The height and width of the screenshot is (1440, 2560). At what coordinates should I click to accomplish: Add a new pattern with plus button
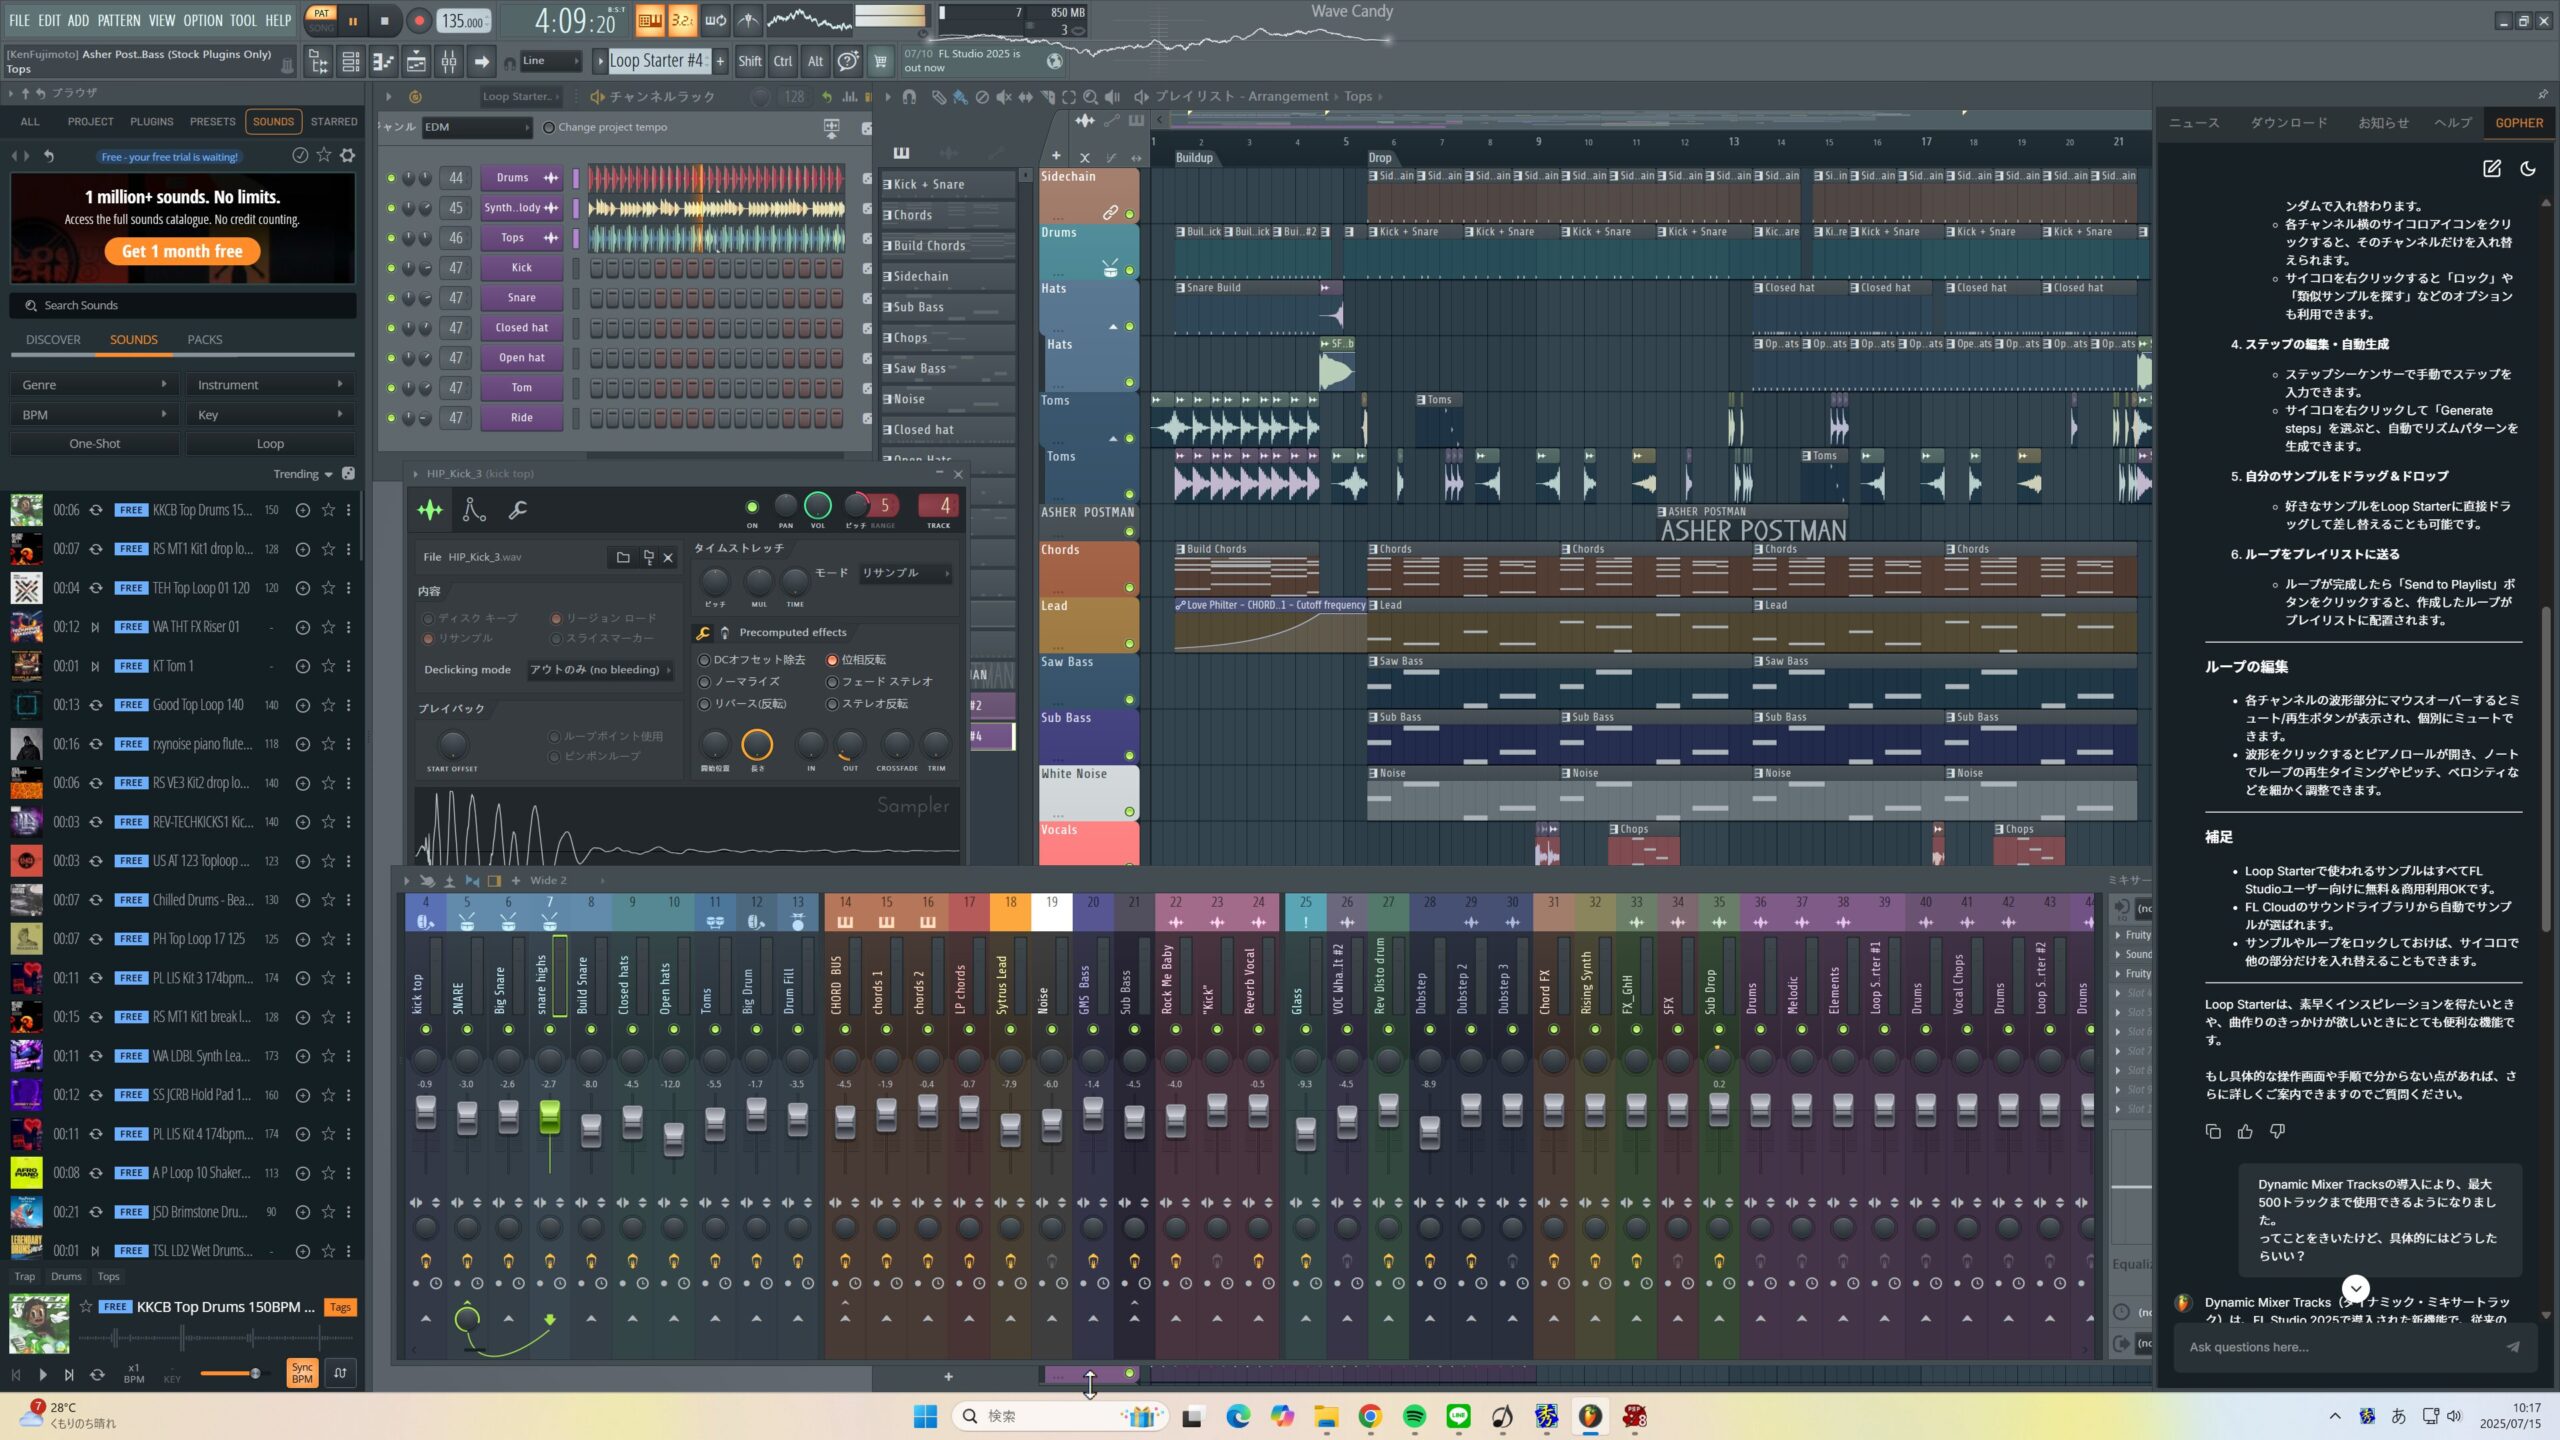[x=720, y=61]
